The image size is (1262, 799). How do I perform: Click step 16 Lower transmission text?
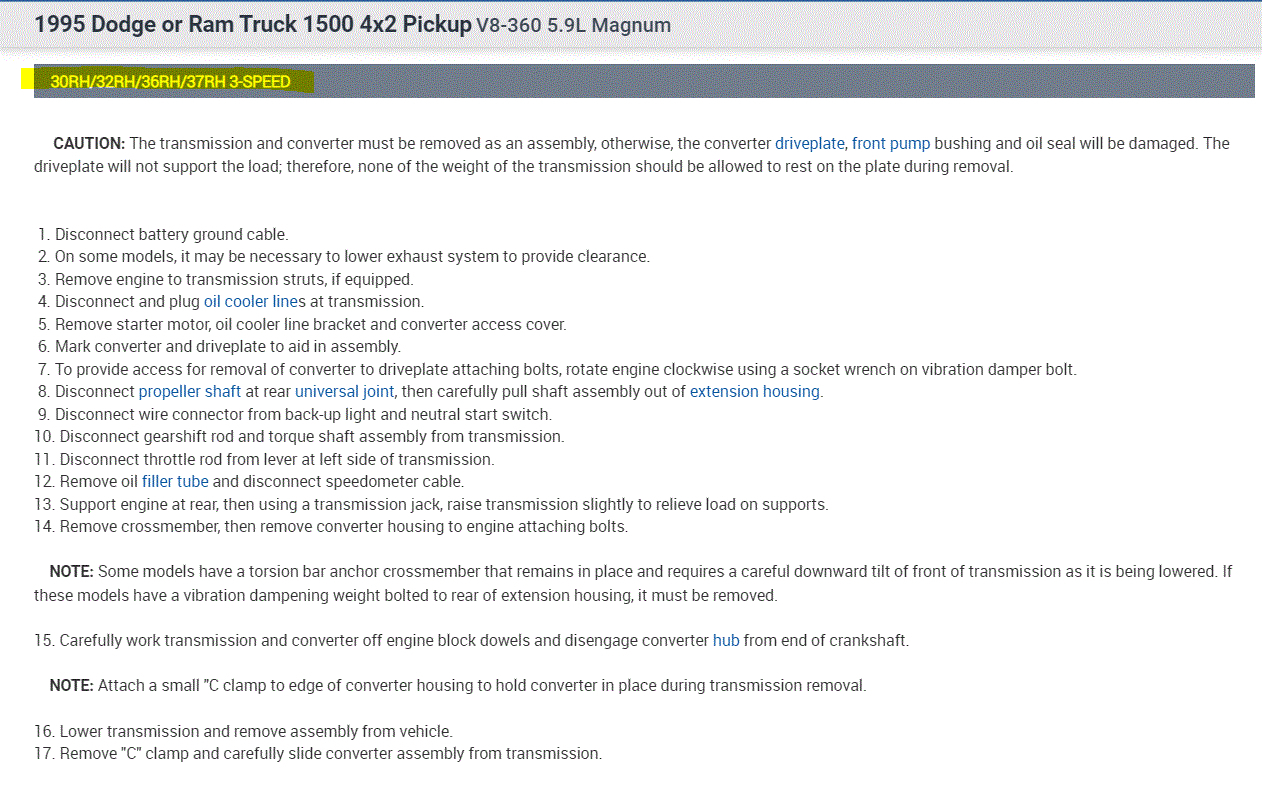click(255, 731)
